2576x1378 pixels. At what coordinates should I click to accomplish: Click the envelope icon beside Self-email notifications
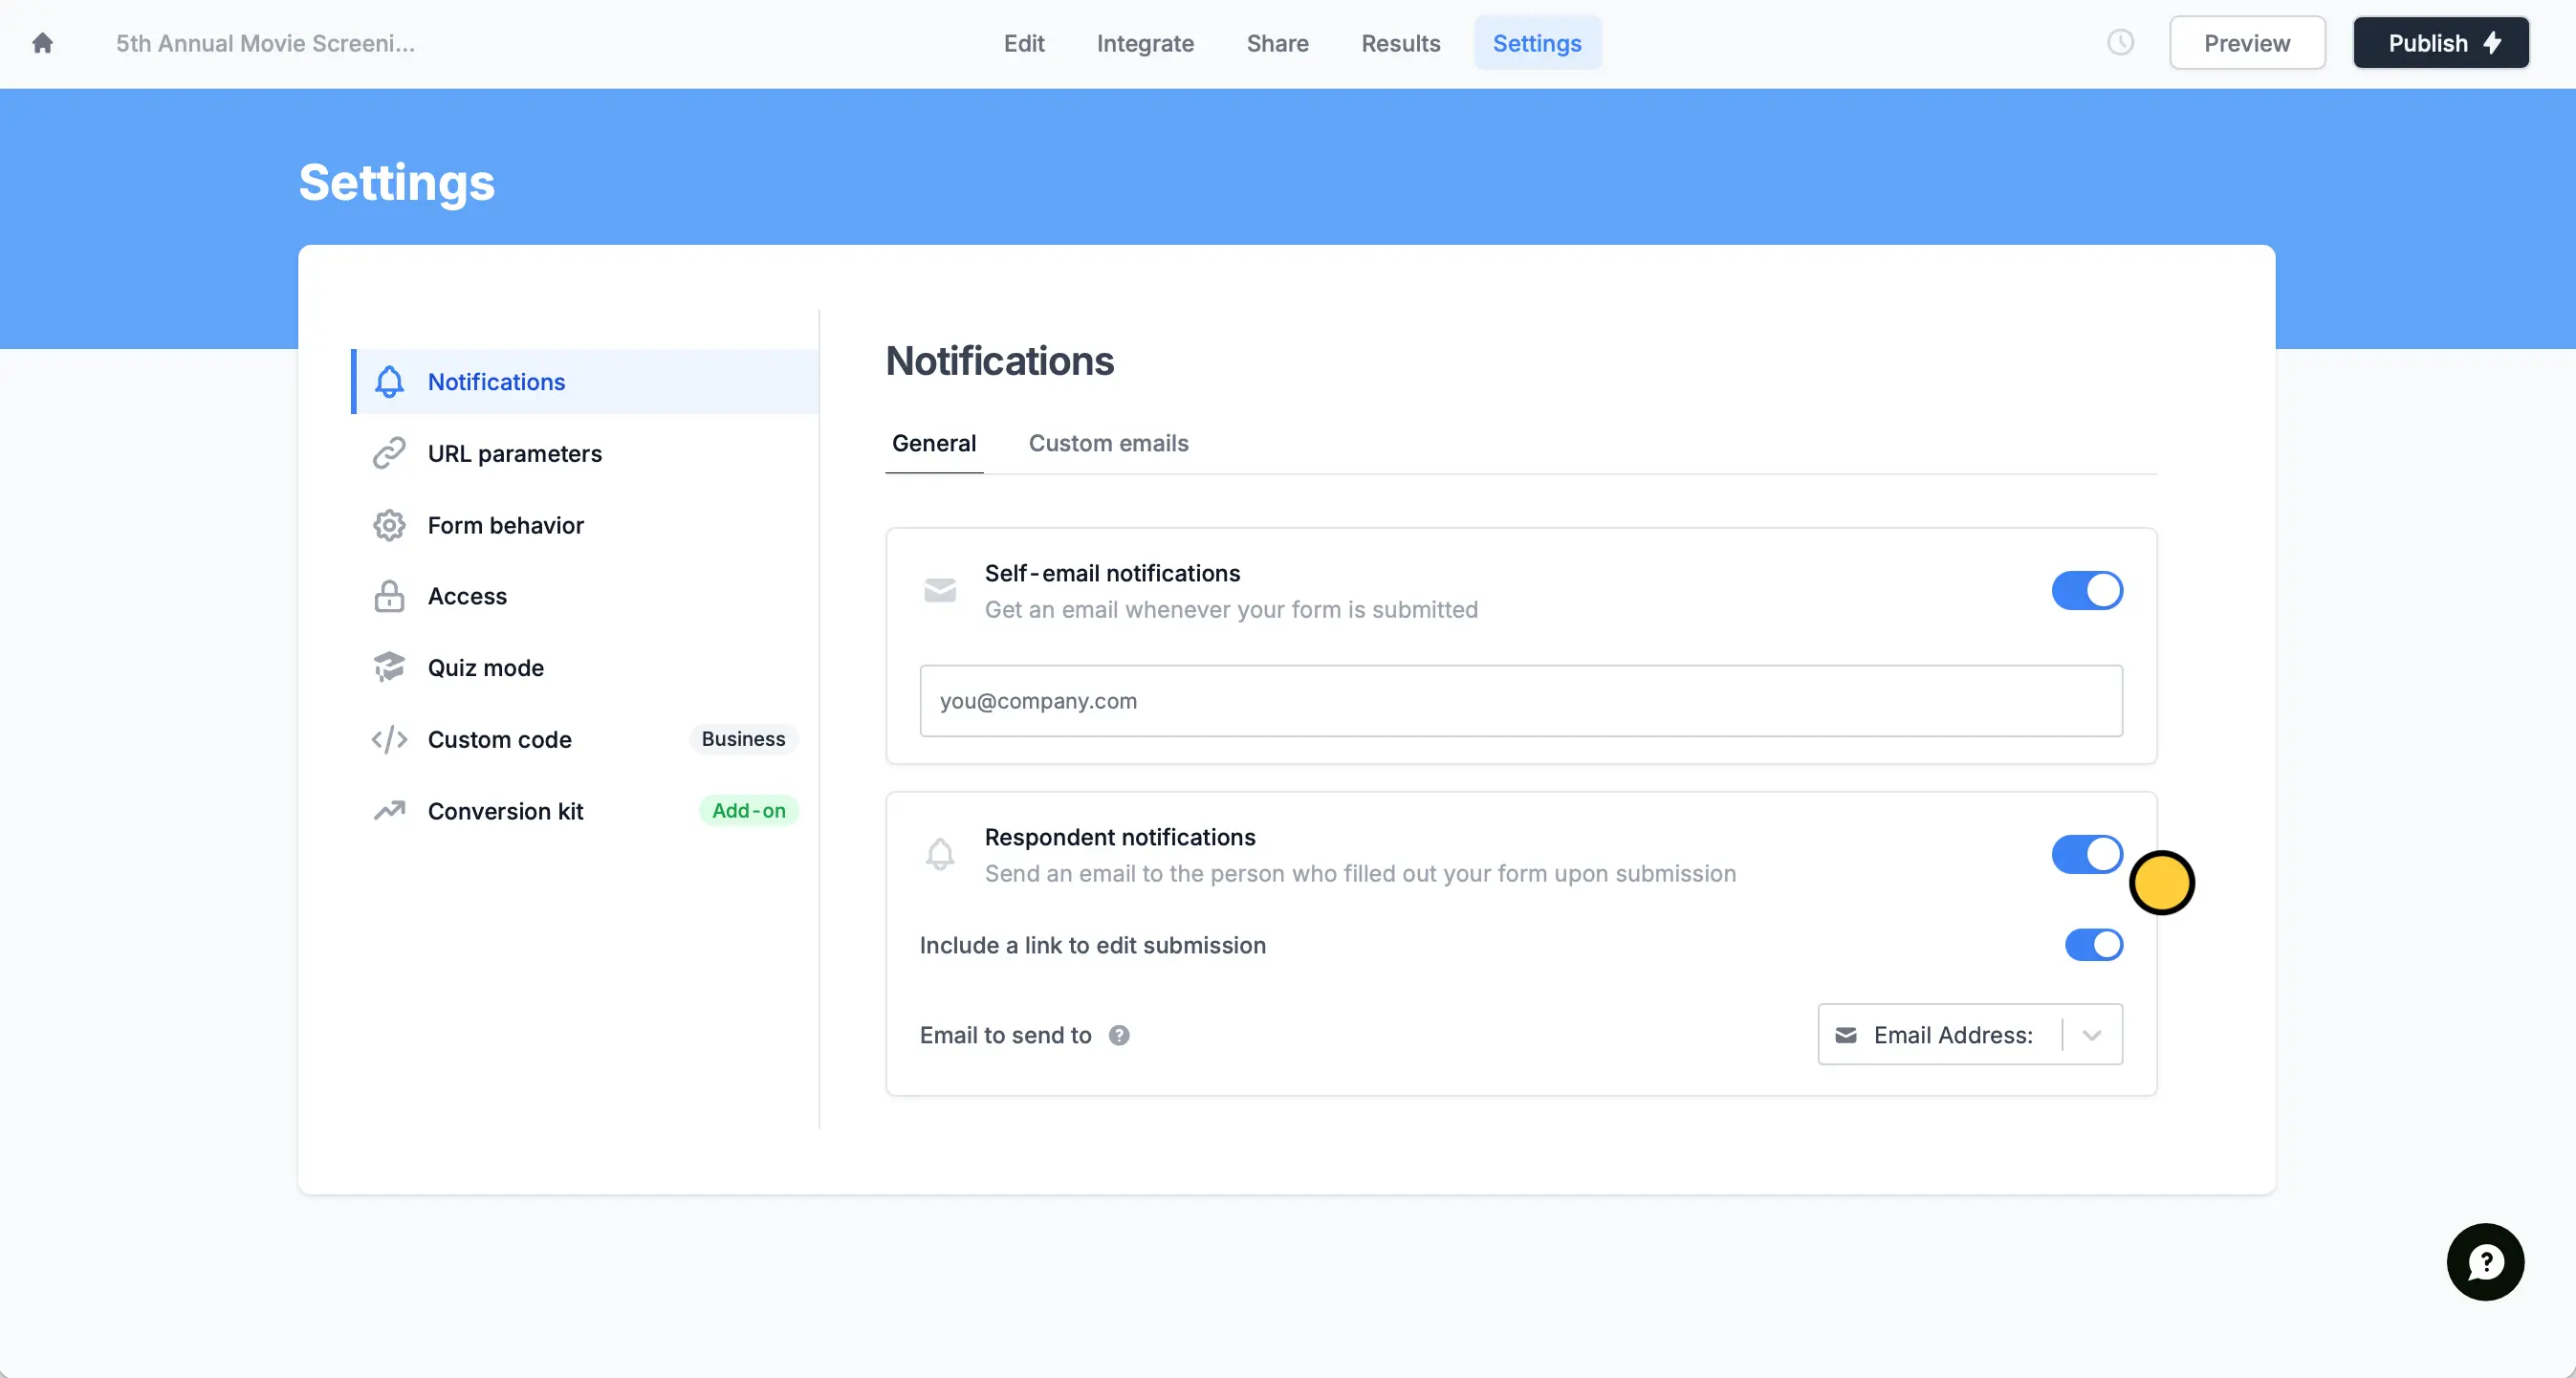(940, 591)
